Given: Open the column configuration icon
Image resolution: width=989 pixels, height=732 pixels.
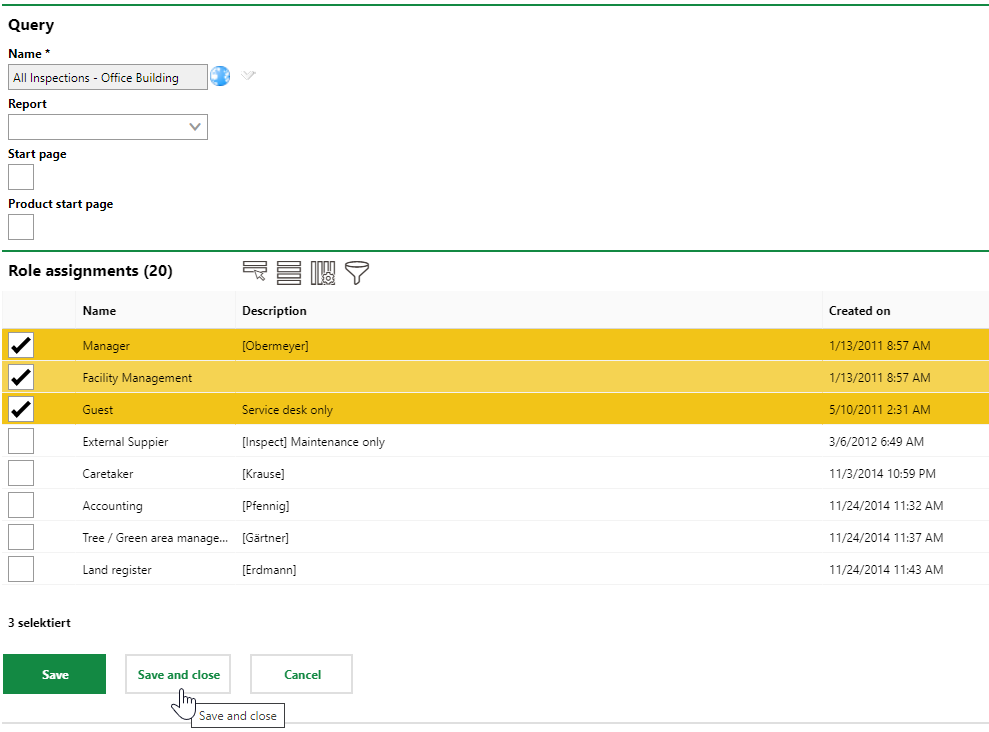Looking at the screenshot, I should coord(322,272).
